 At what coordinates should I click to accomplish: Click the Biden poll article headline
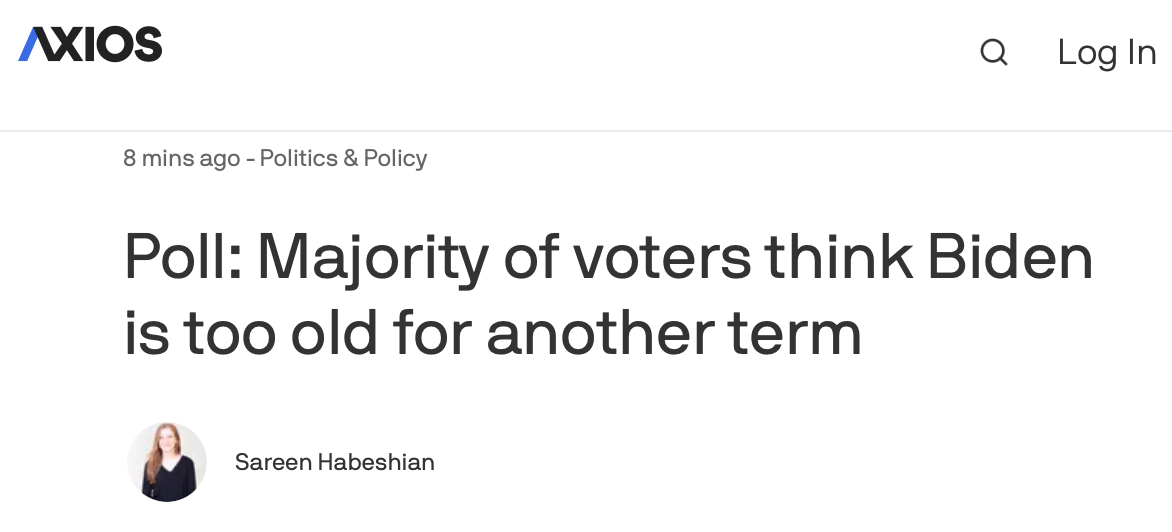(608, 295)
